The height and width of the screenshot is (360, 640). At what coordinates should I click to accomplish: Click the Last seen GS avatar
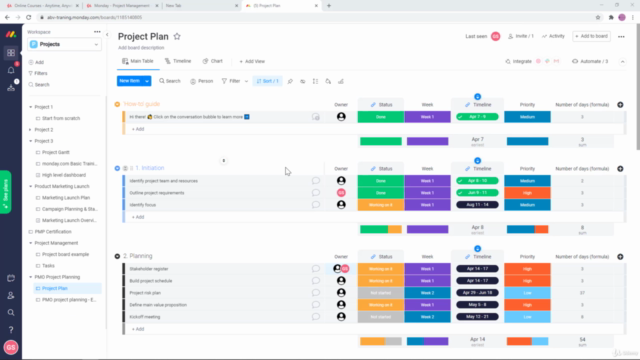[x=496, y=36]
